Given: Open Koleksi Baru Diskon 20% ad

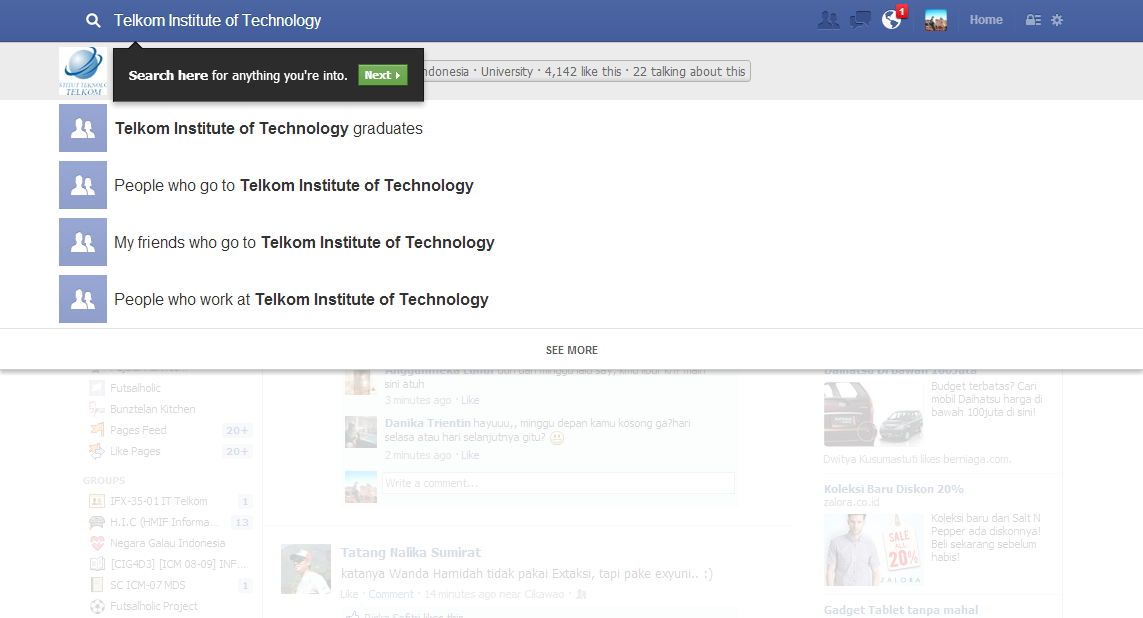Looking at the screenshot, I should tap(894, 489).
